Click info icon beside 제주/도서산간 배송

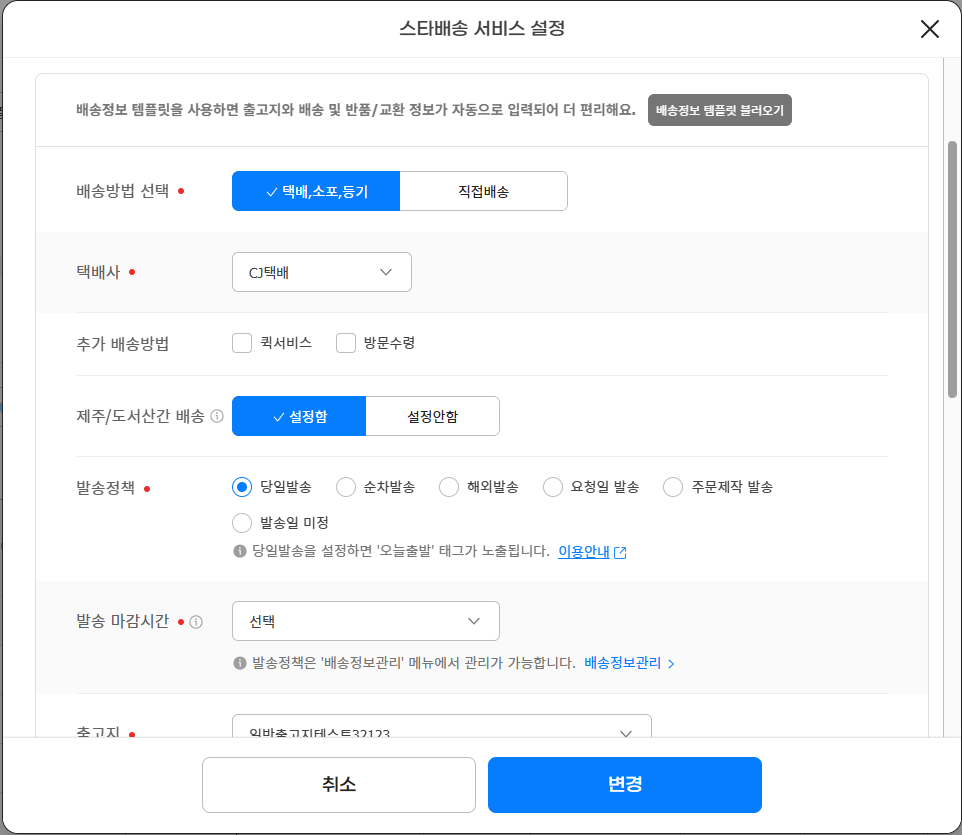pyautogui.click(x=217, y=417)
